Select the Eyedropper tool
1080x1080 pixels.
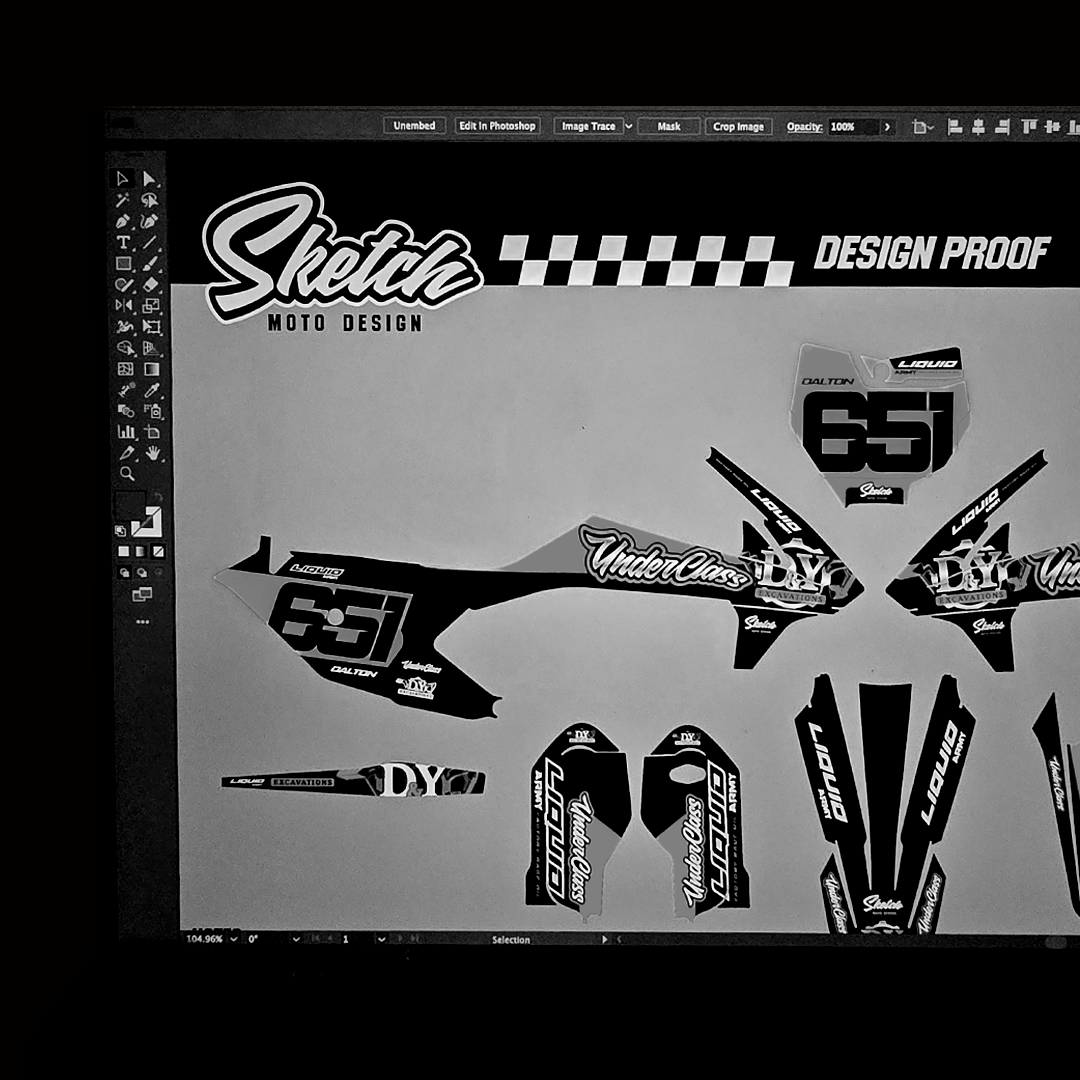click(152, 391)
